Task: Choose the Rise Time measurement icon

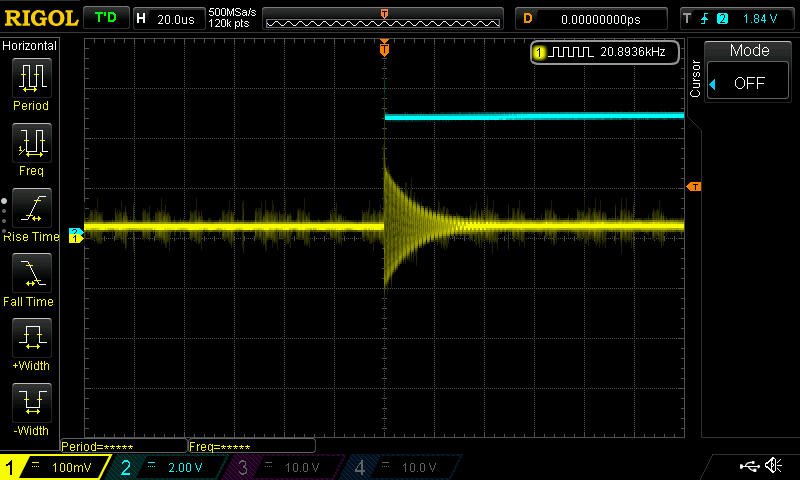Action: coord(31,209)
